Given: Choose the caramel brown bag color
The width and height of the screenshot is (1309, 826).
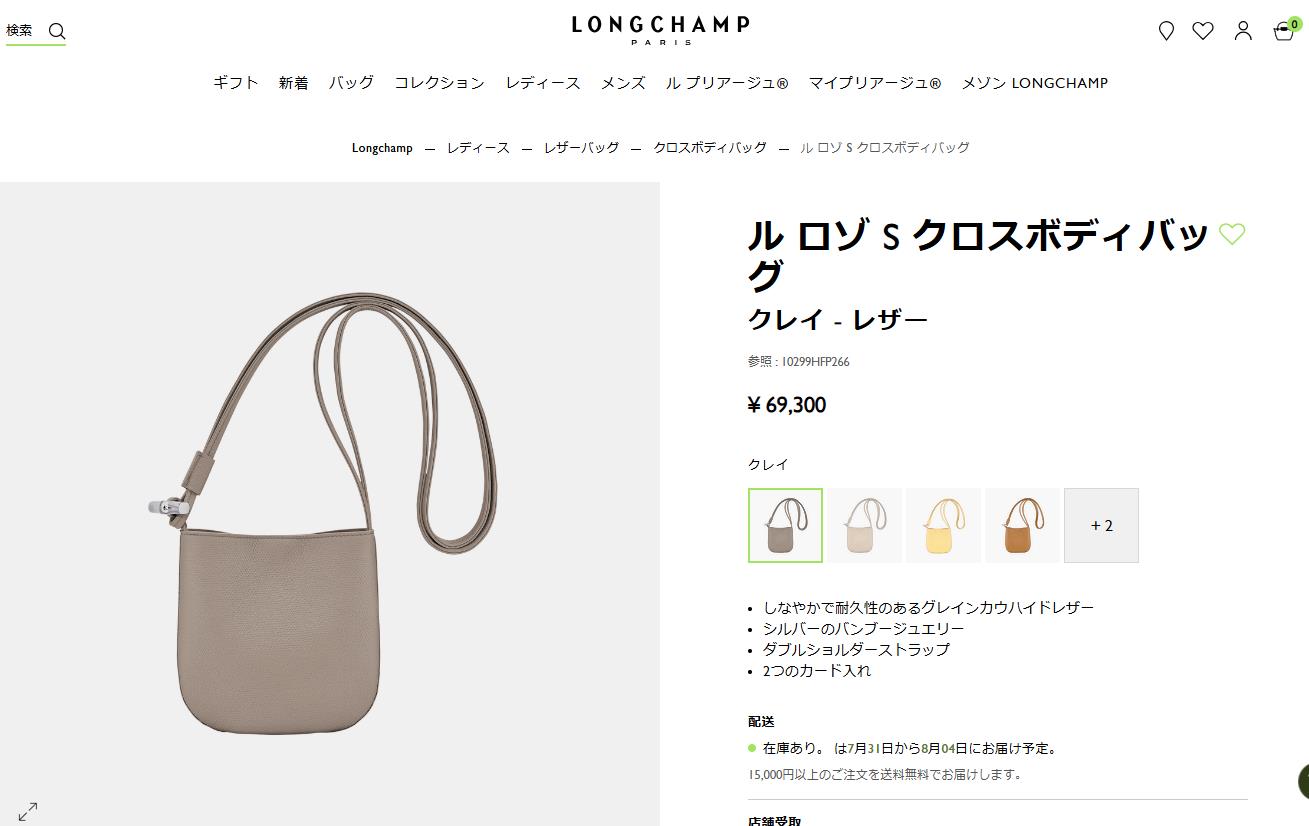Looking at the screenshot, I should (x=1022, y=525).
